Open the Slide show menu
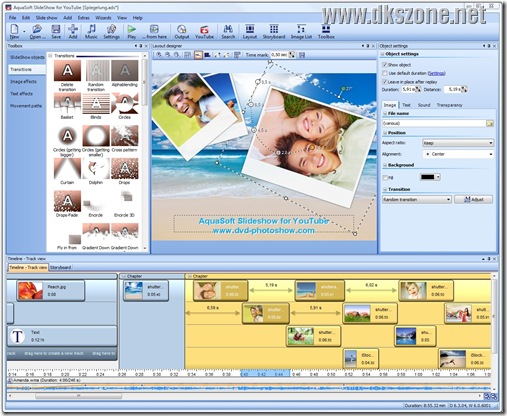This screenshot has width=507, height=416. pyautogui.click(x=46, y=18)
